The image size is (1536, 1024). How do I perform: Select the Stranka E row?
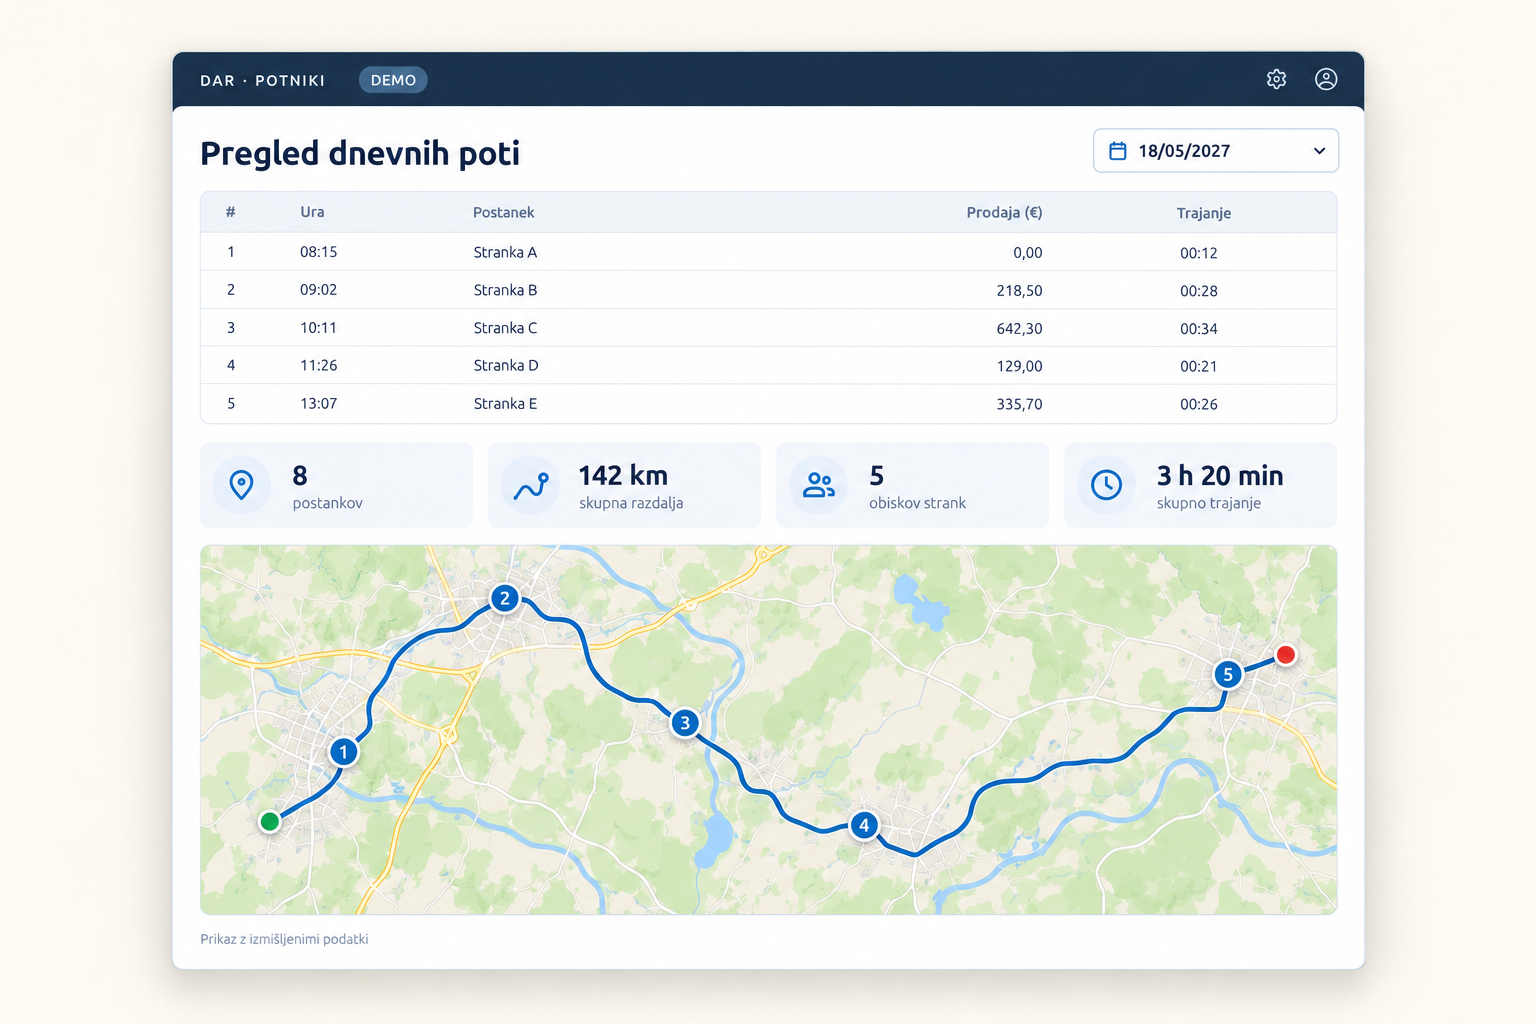click(x=768, y=404)
